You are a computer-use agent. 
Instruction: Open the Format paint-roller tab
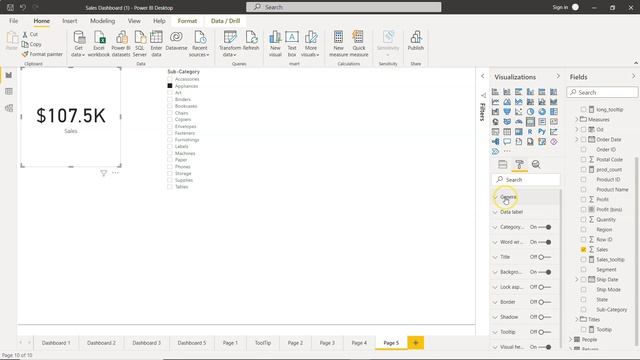click(x=519, y=164)
